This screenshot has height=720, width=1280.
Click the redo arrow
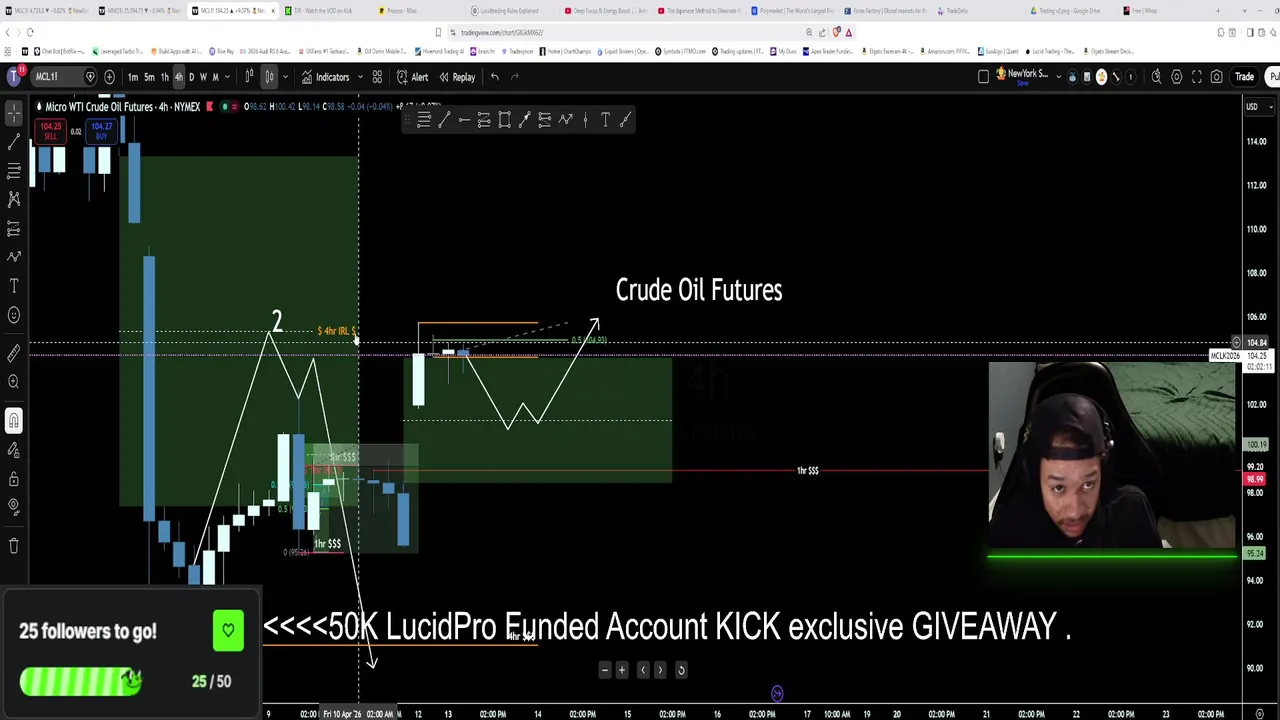coord(515,77)
